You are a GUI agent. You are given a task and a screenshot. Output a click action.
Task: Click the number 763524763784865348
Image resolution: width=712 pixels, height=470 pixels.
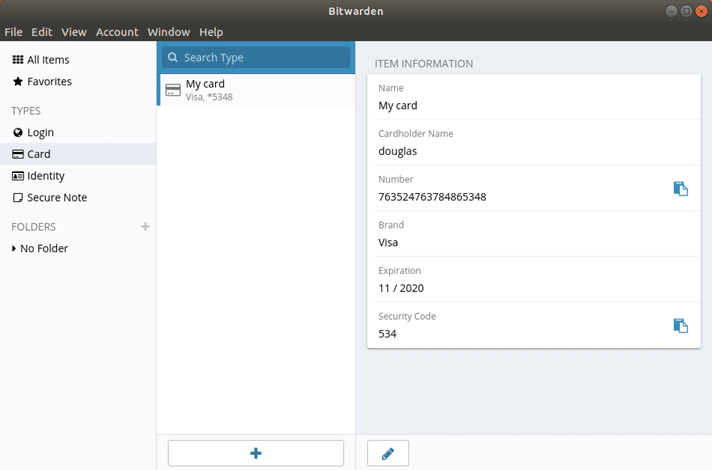(x=432, y=197)
